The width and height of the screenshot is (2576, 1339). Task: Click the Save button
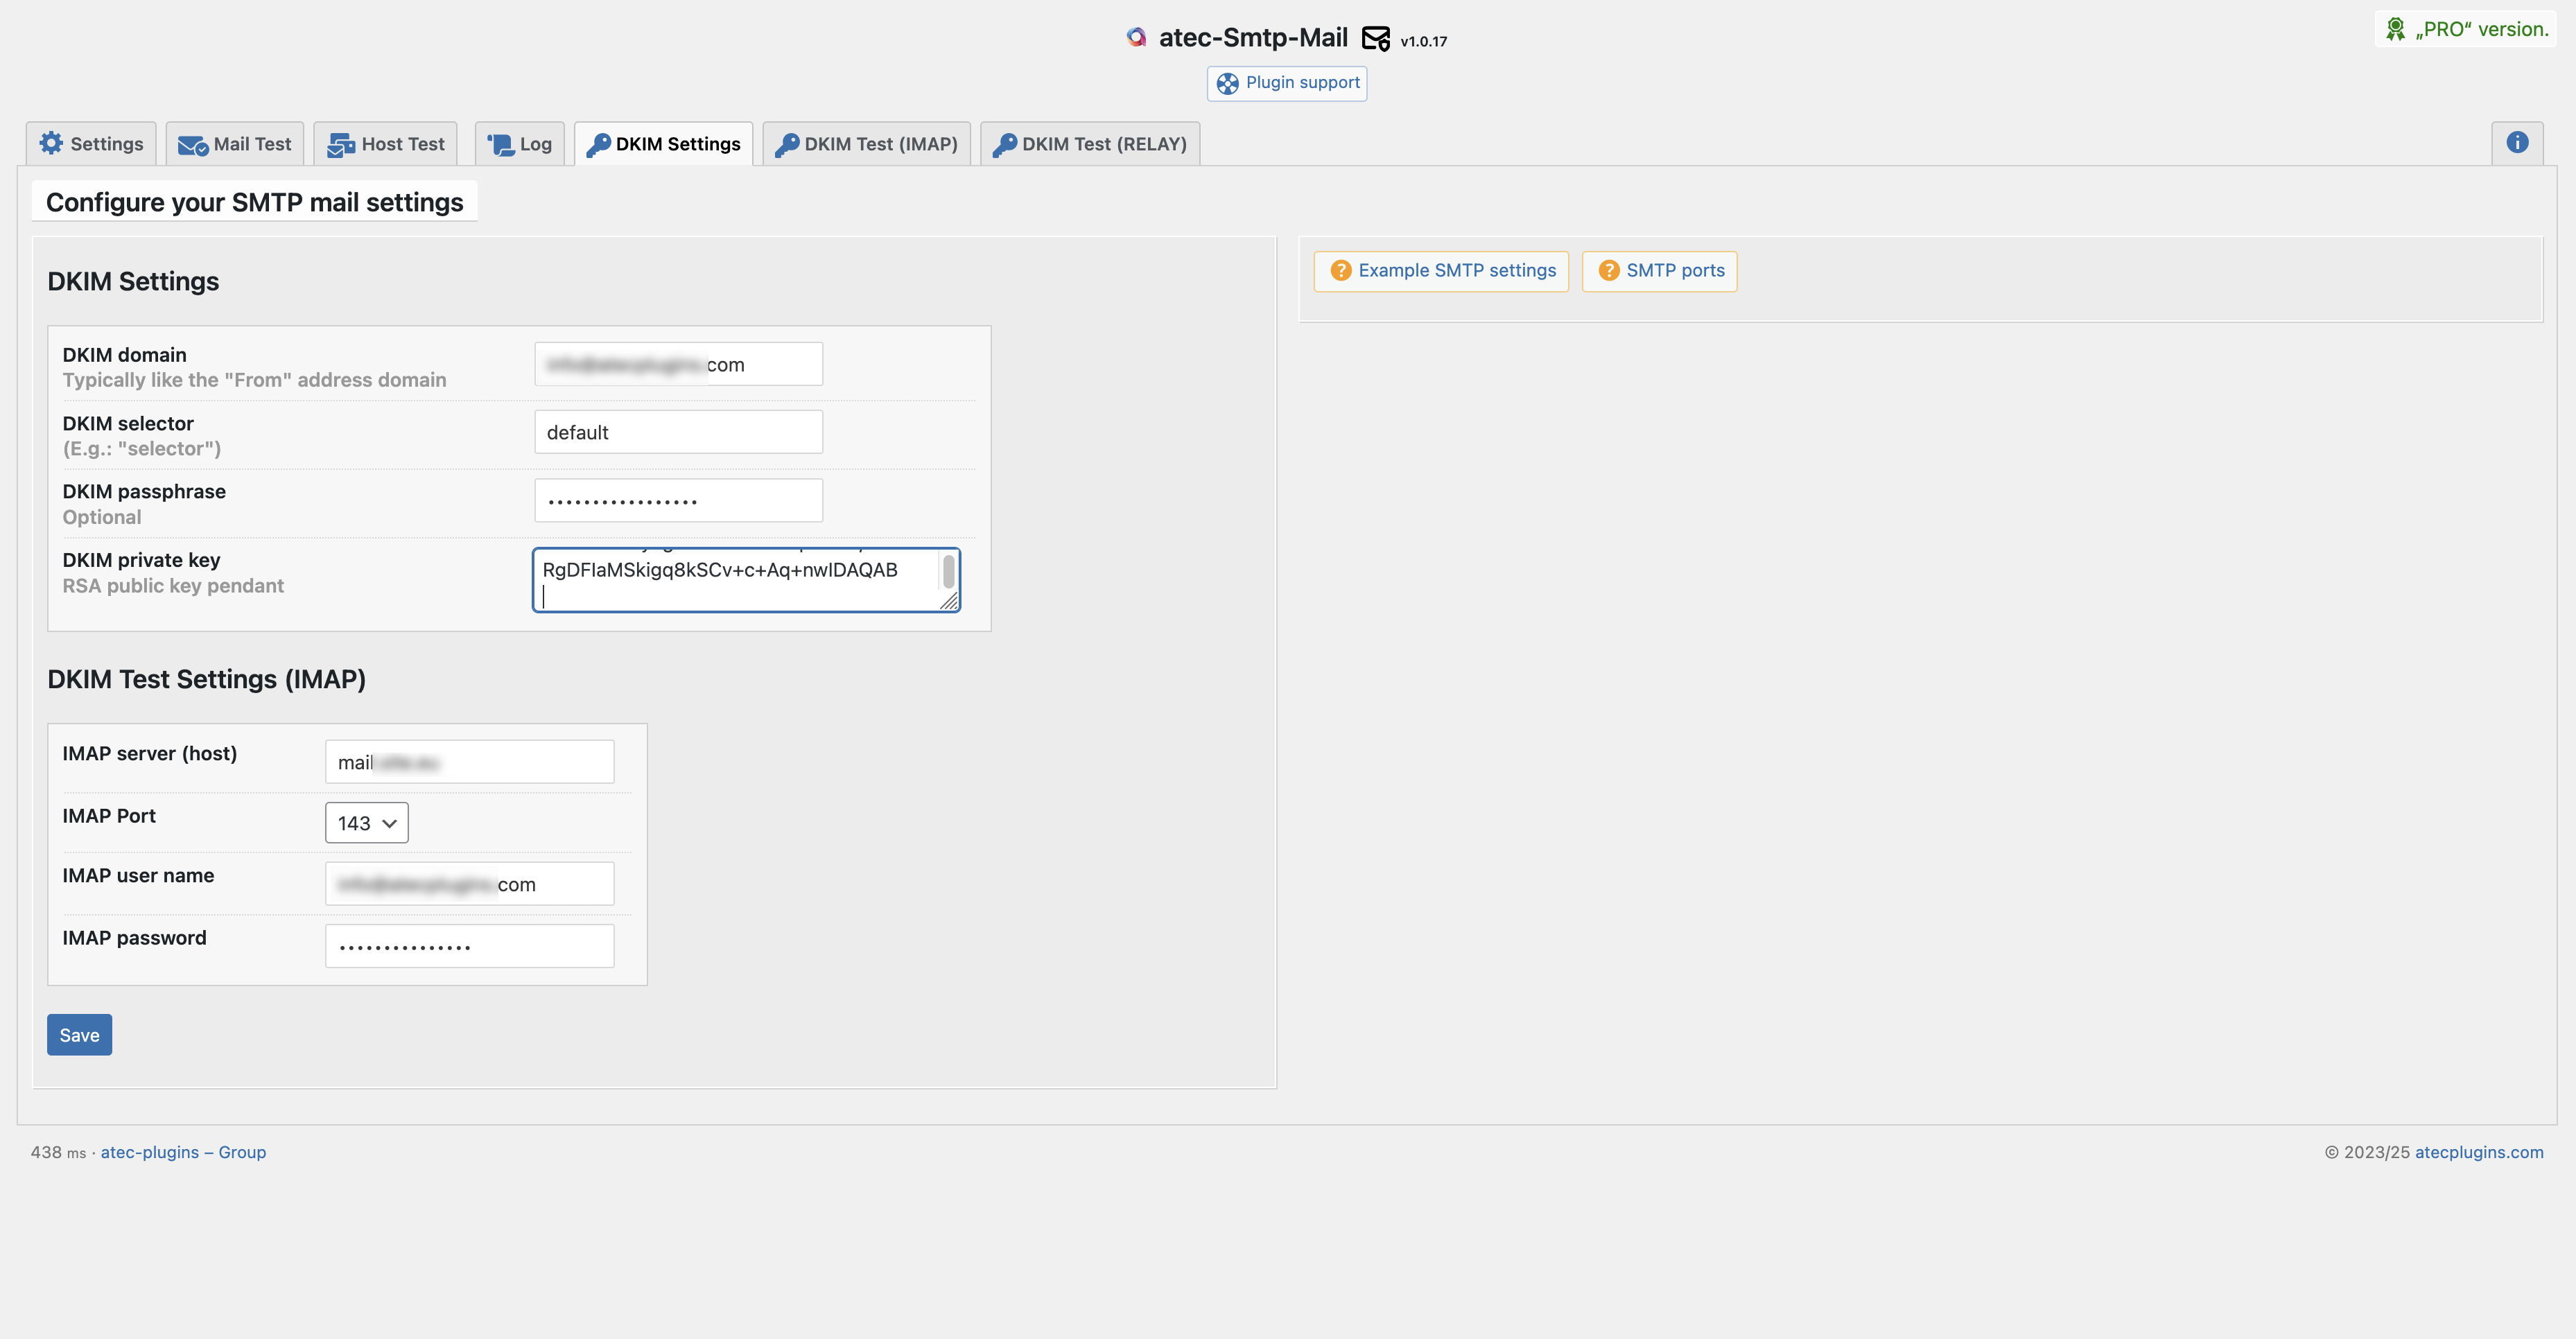click(79, 1035)
